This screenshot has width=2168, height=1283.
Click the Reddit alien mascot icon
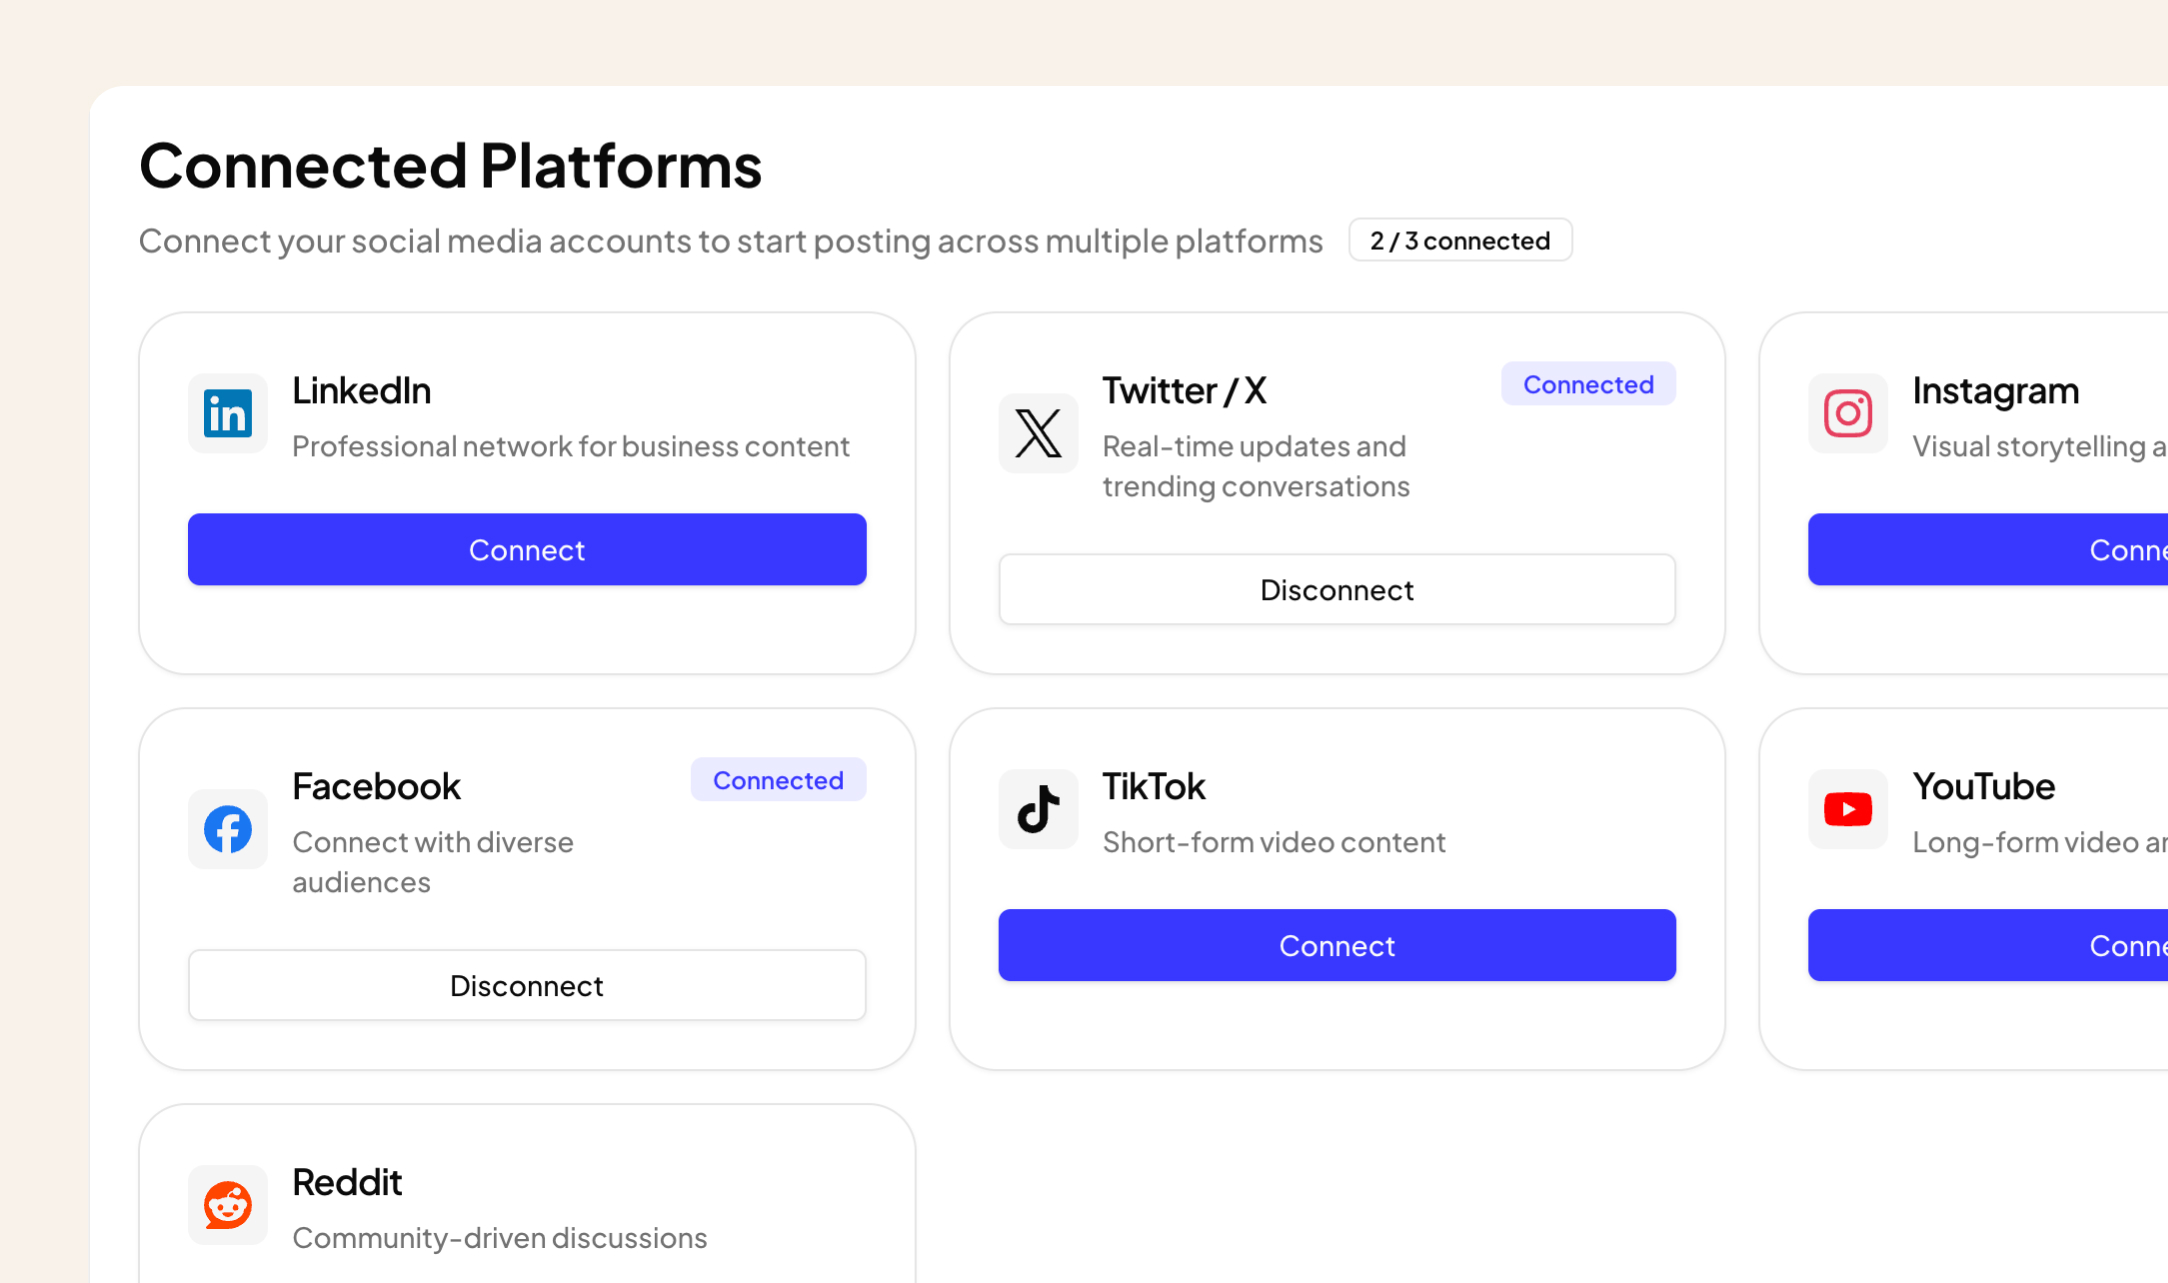coord(227,1205)
